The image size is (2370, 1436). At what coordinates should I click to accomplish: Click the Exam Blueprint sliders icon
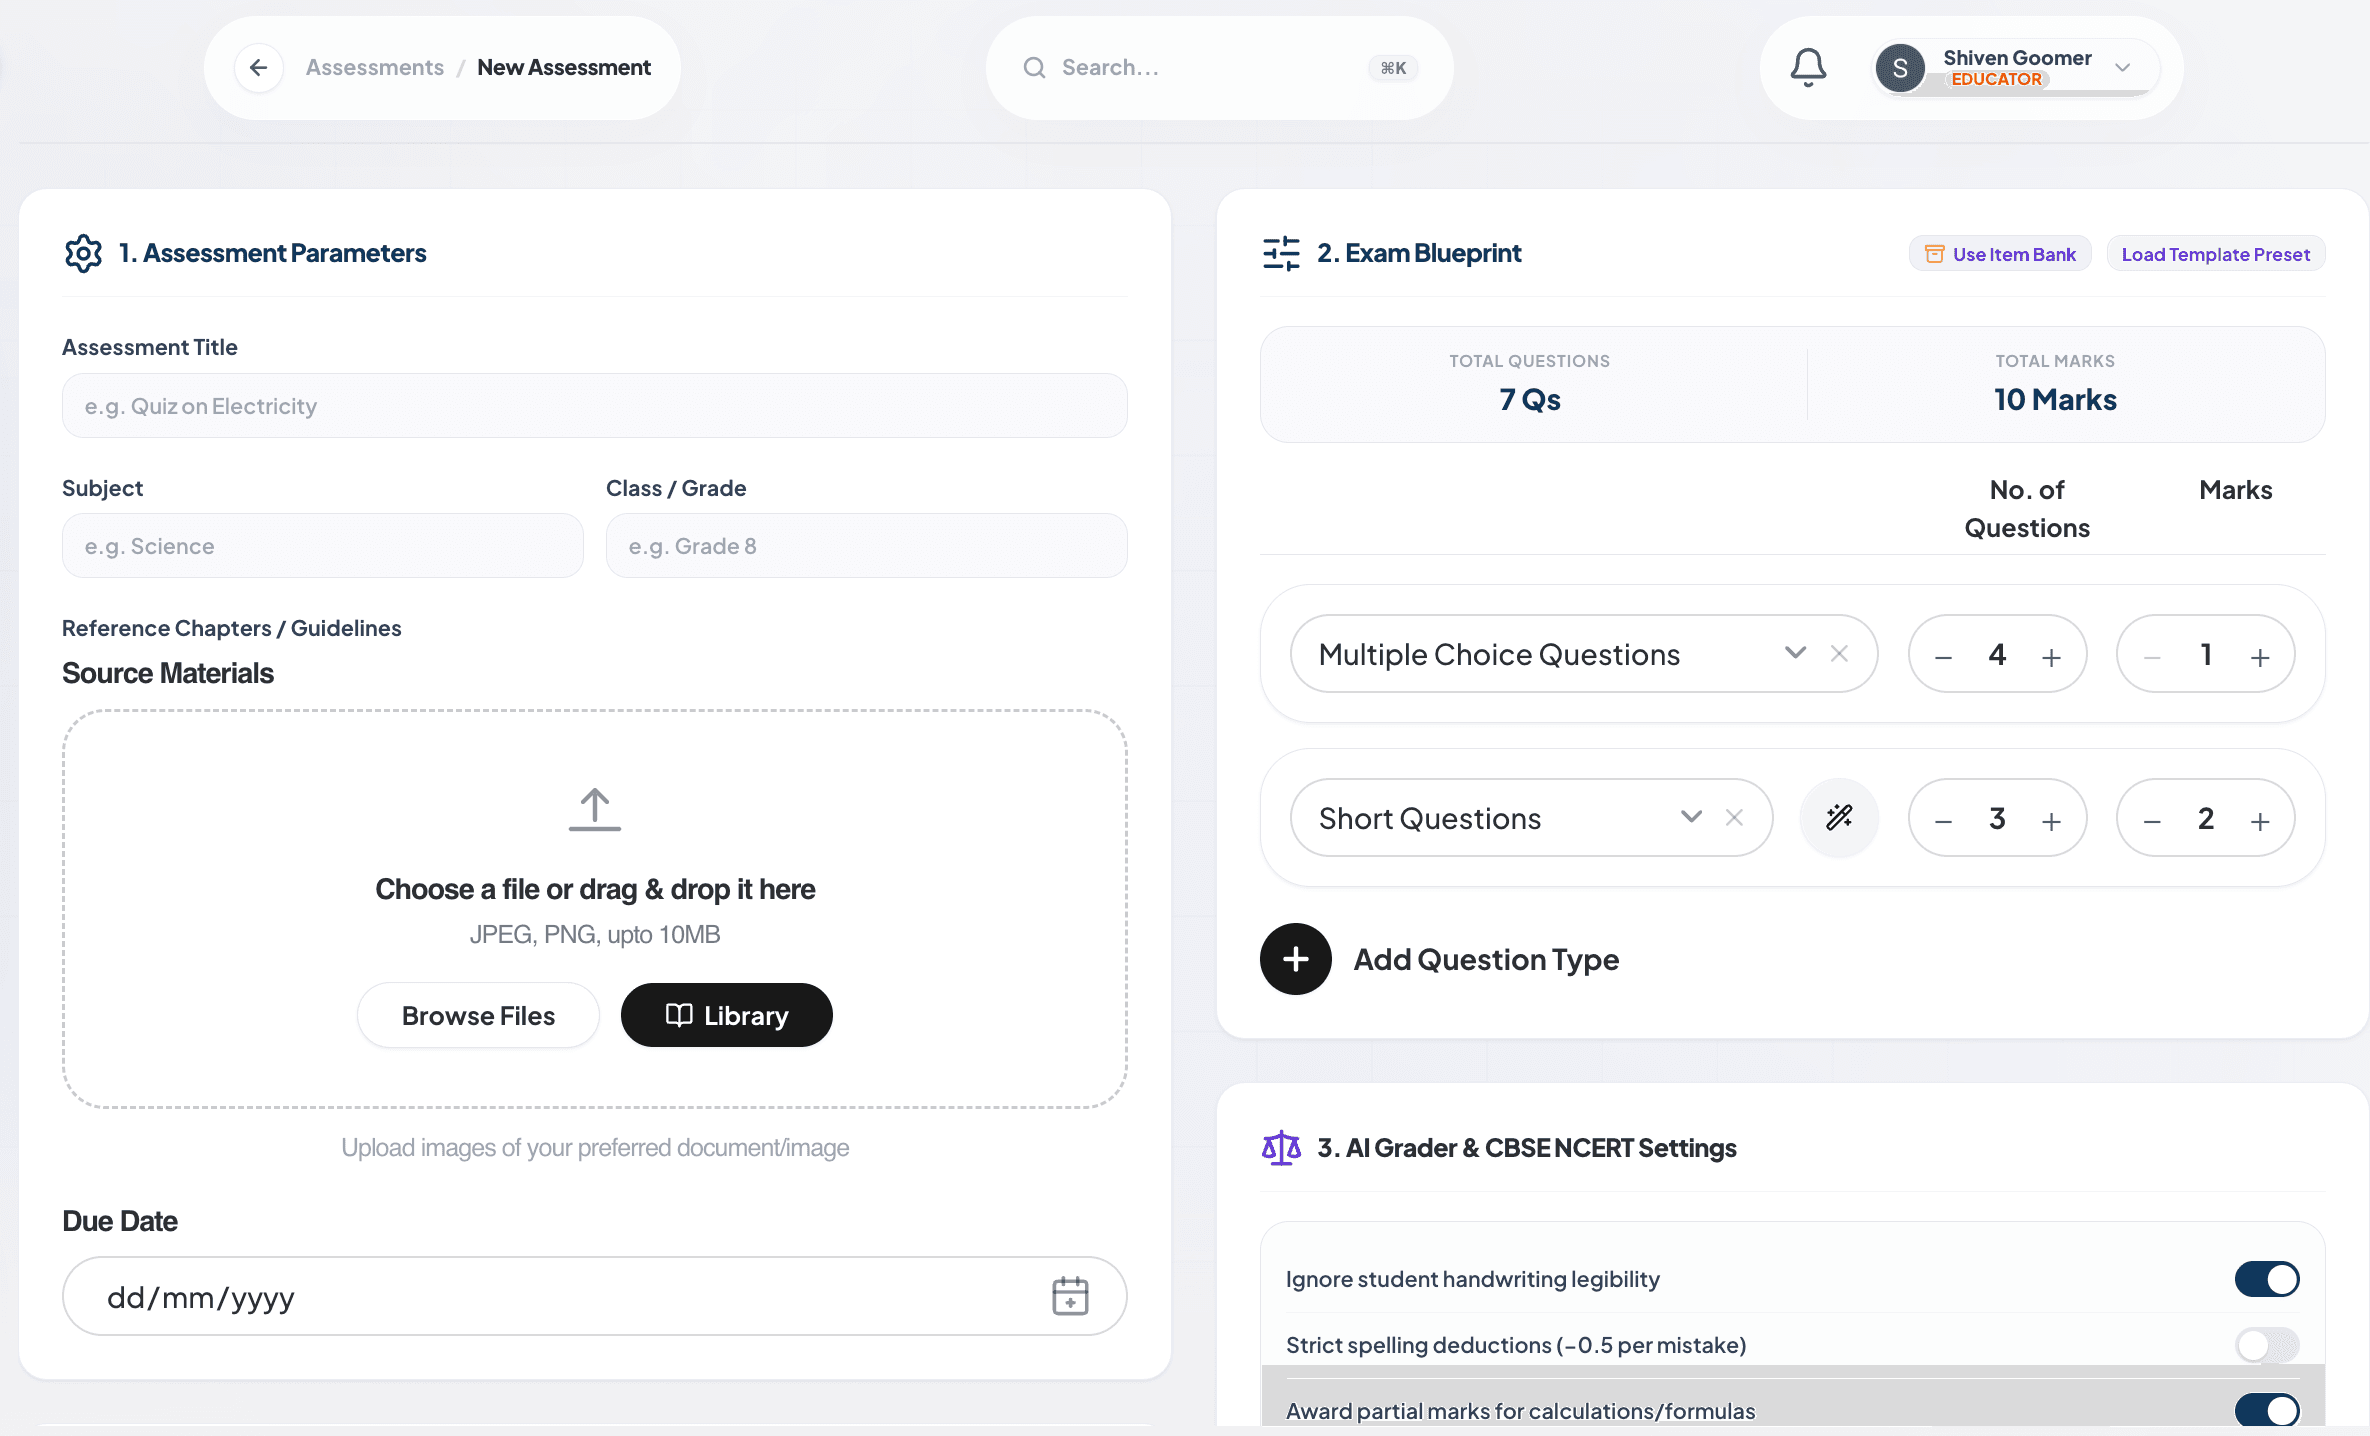(x=1281, y=253)
